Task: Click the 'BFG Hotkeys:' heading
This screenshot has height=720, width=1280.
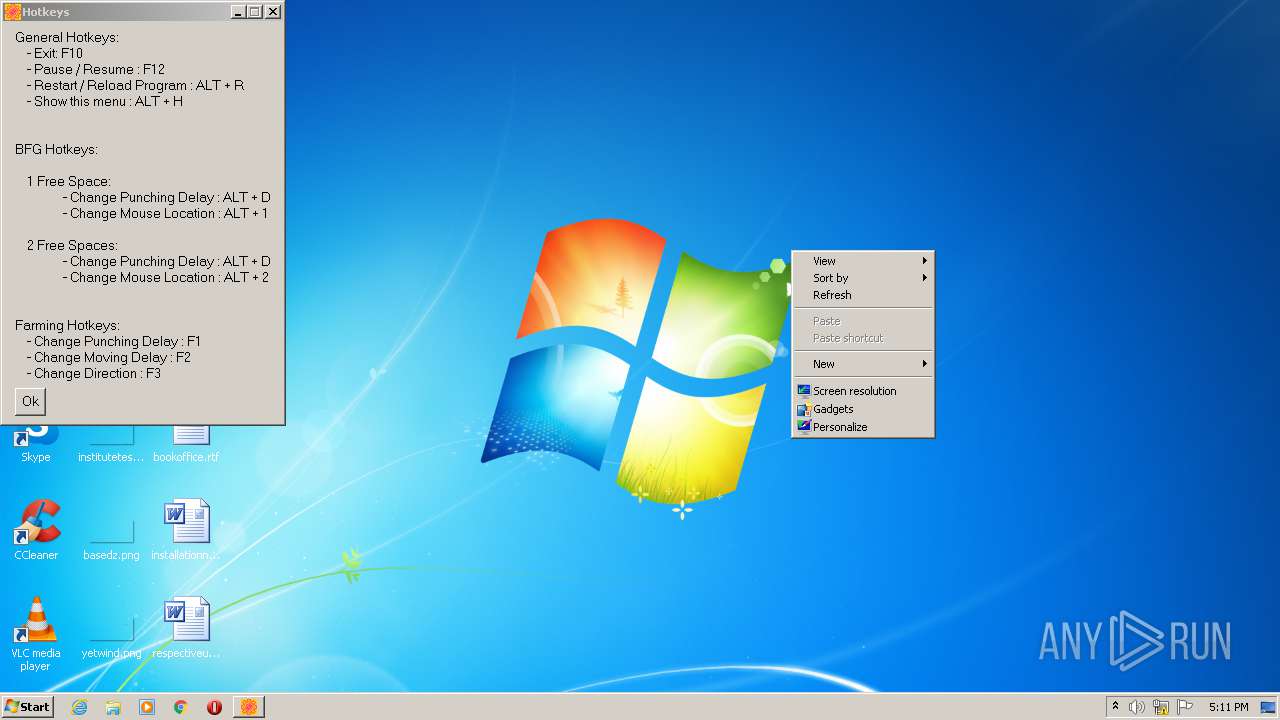Action: click(x=56, y=149)
